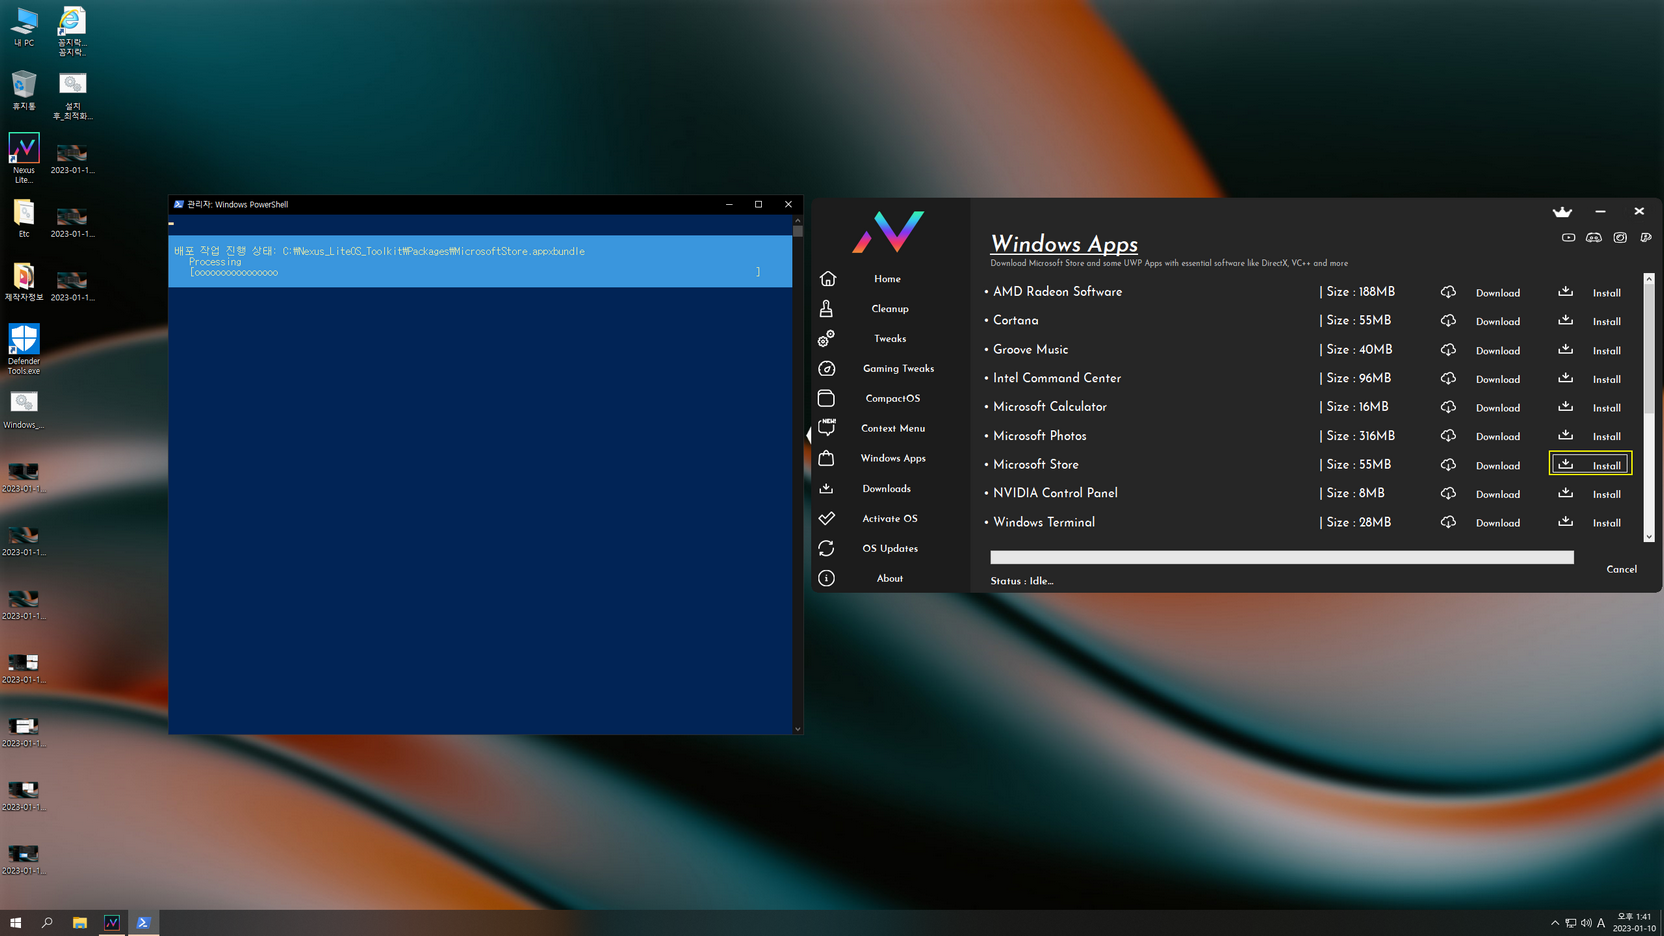Click the download progress bar
The height and width of the screenshot is (936, 1664).
[x=1281, y=557]
